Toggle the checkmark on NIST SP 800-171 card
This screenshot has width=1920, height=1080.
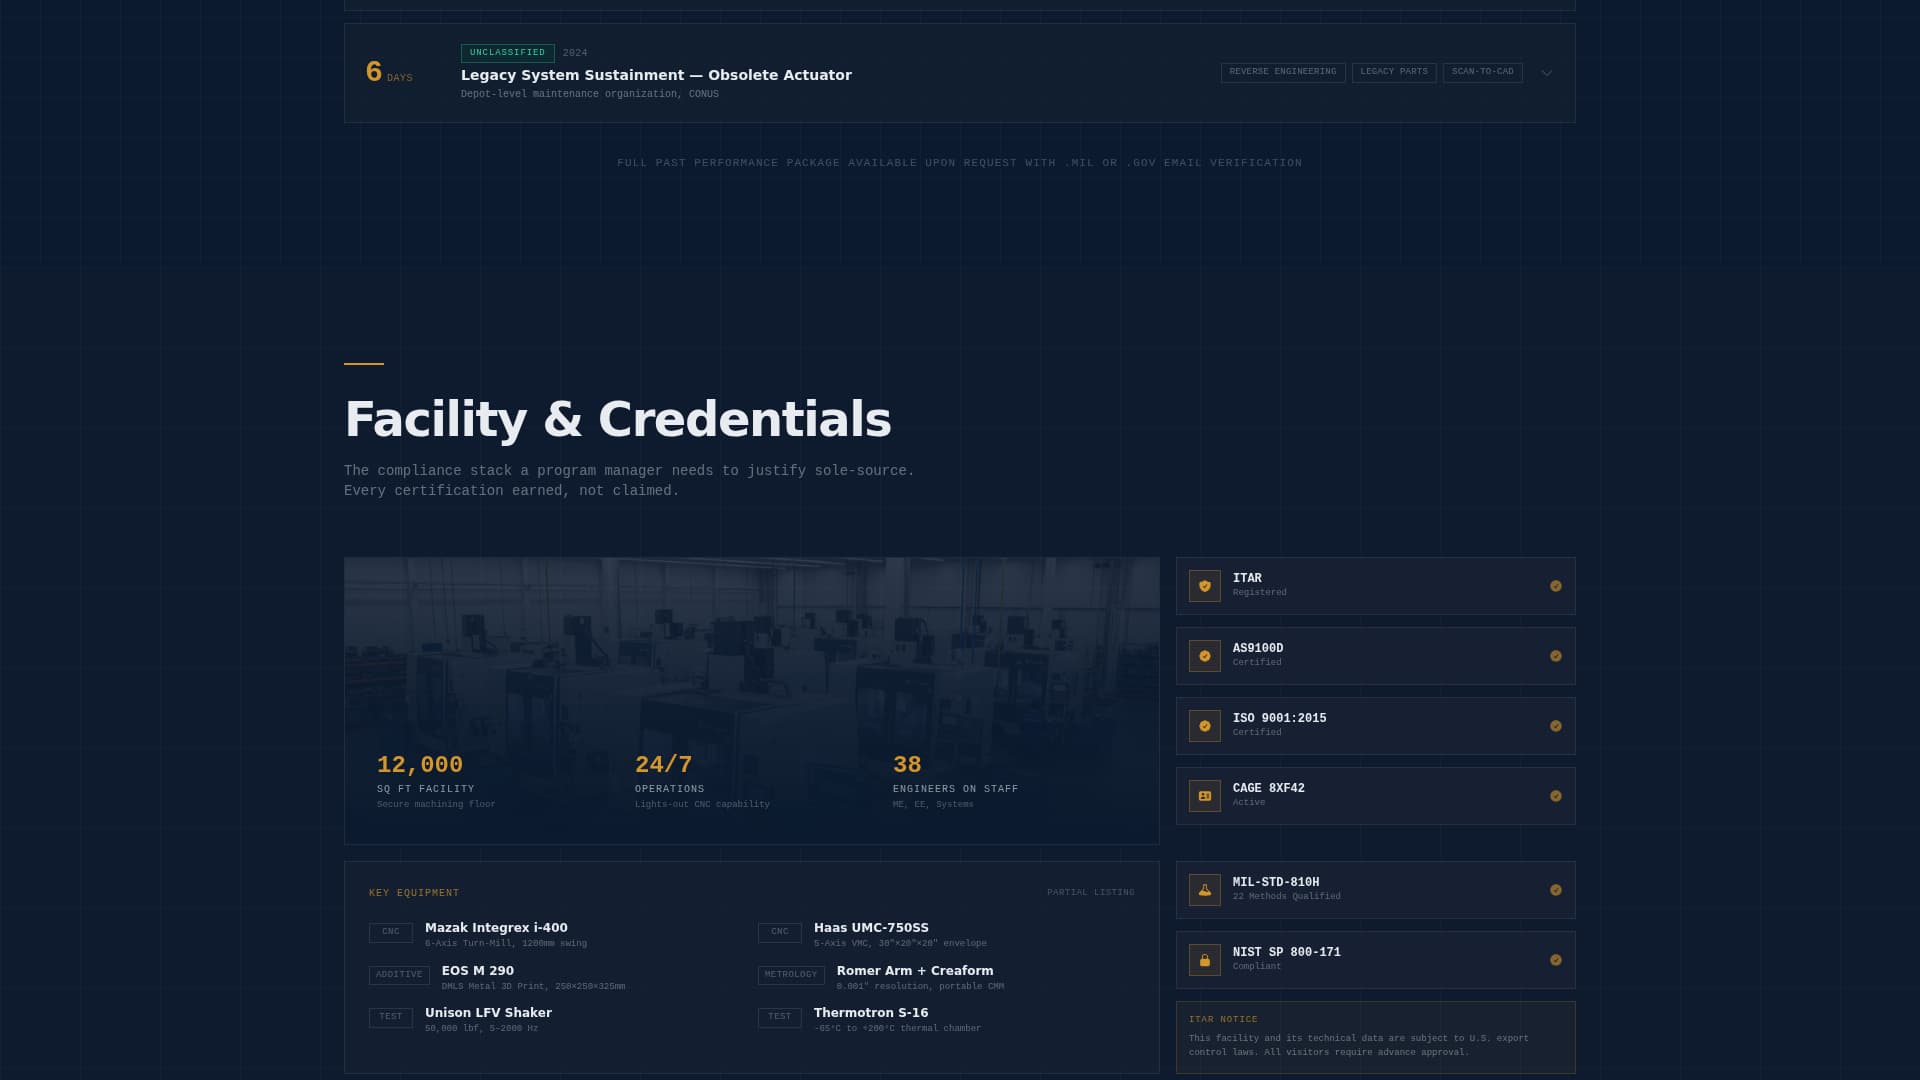point(1556,959)
